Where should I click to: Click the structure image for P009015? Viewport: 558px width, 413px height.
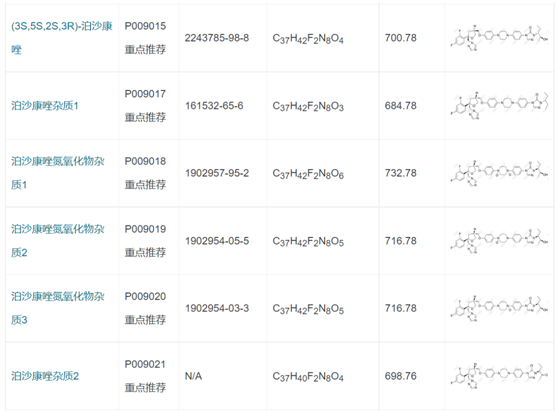tap(499, 38)
